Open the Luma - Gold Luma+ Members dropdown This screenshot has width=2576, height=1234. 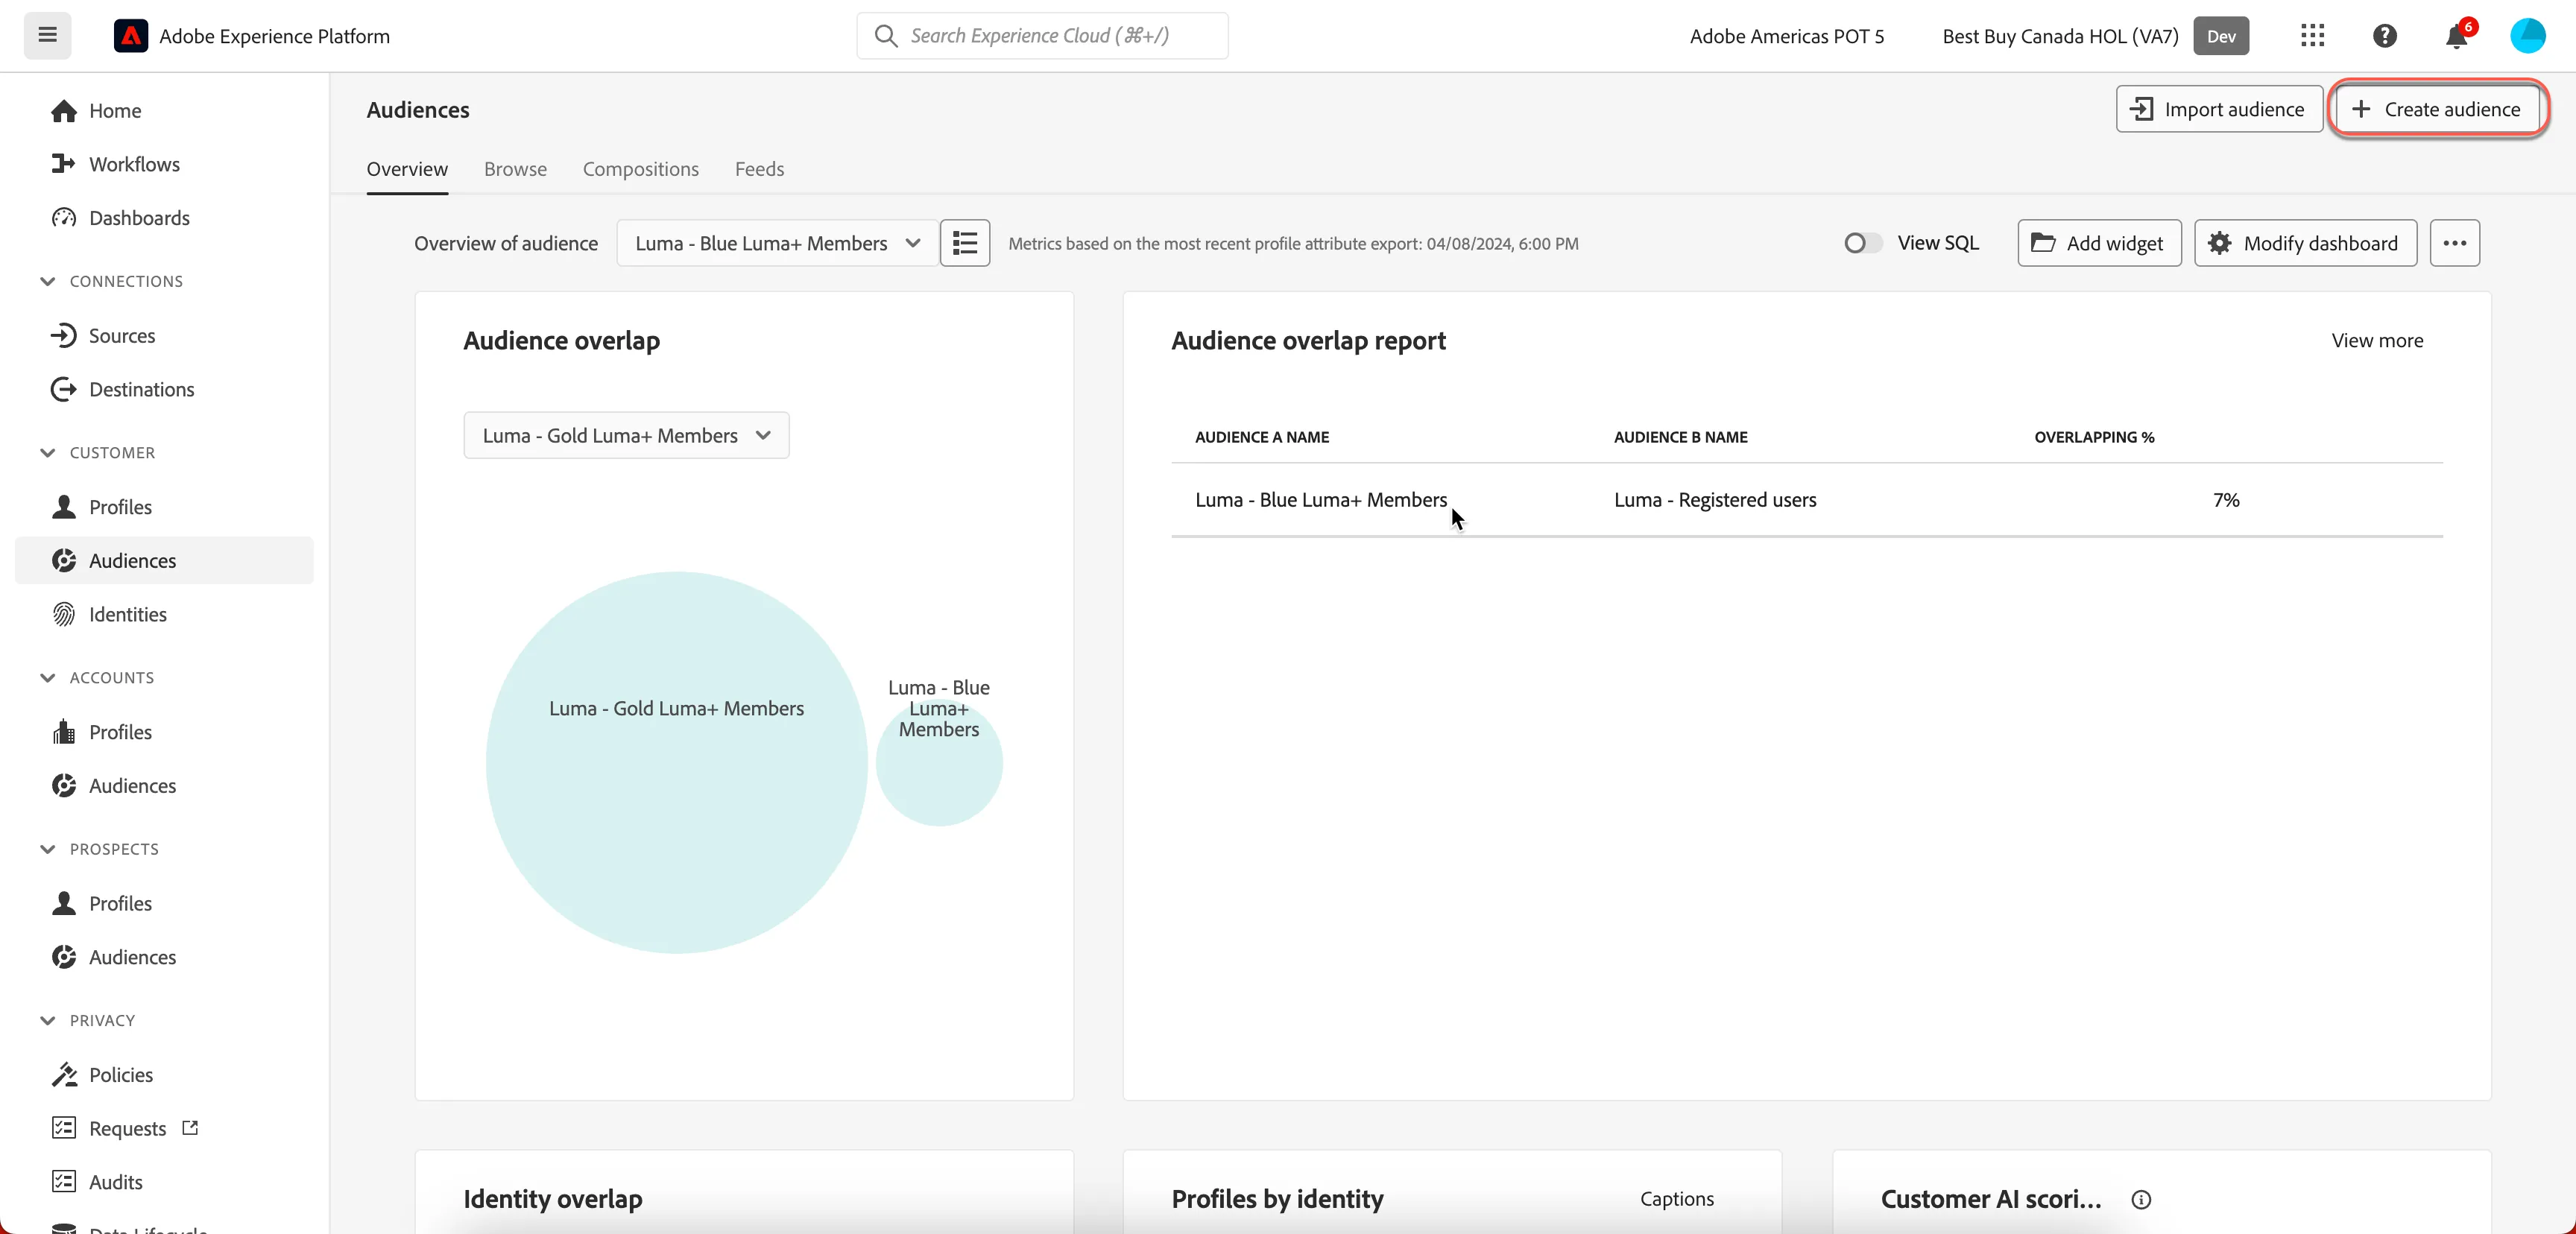(x=626, y=435)
